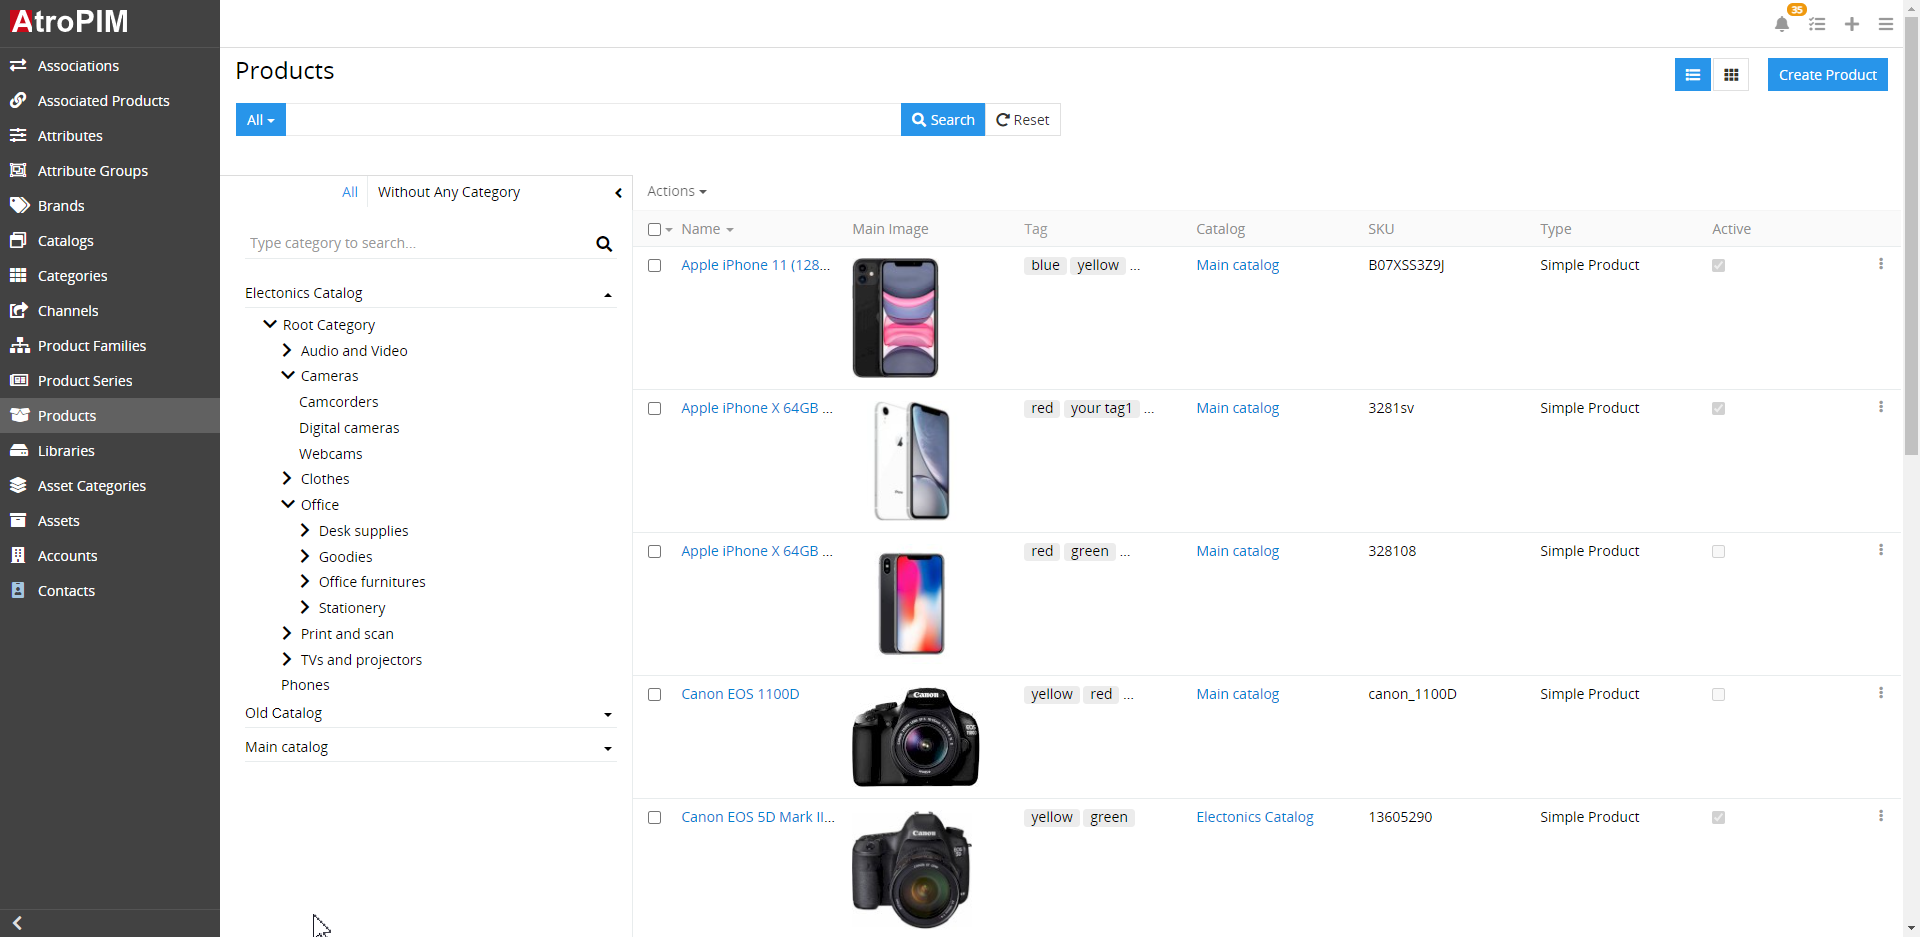This screenshot has height=937, width=1920.
Task: Open the notifications bell icon
Action: [1781, 24]
